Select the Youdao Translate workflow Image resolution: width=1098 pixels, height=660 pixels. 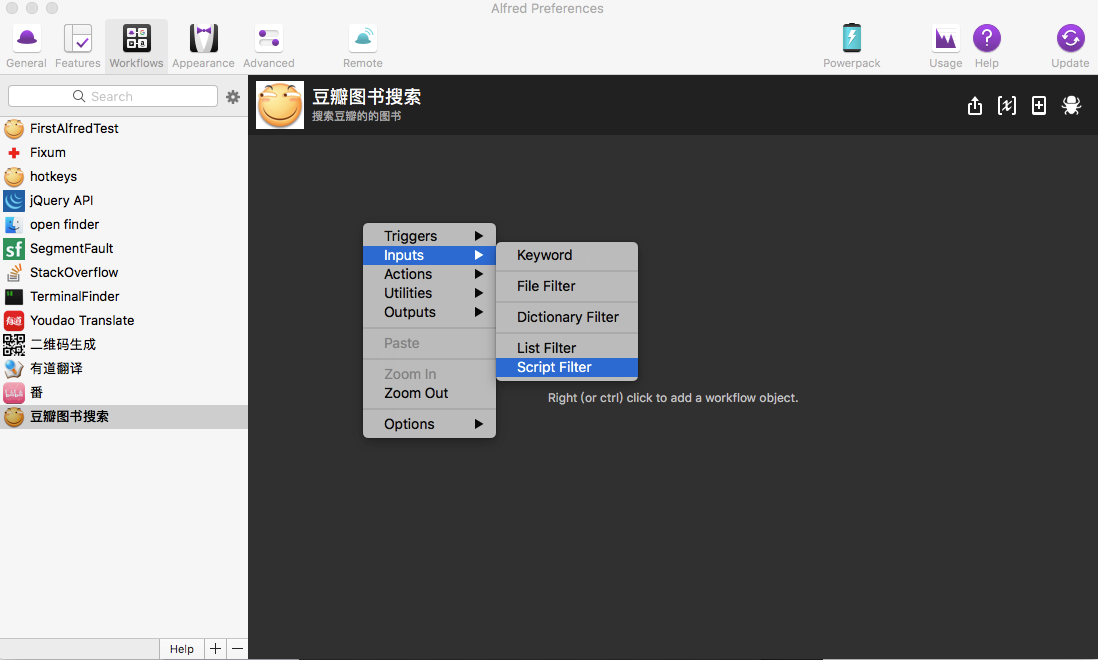point(124,321)
